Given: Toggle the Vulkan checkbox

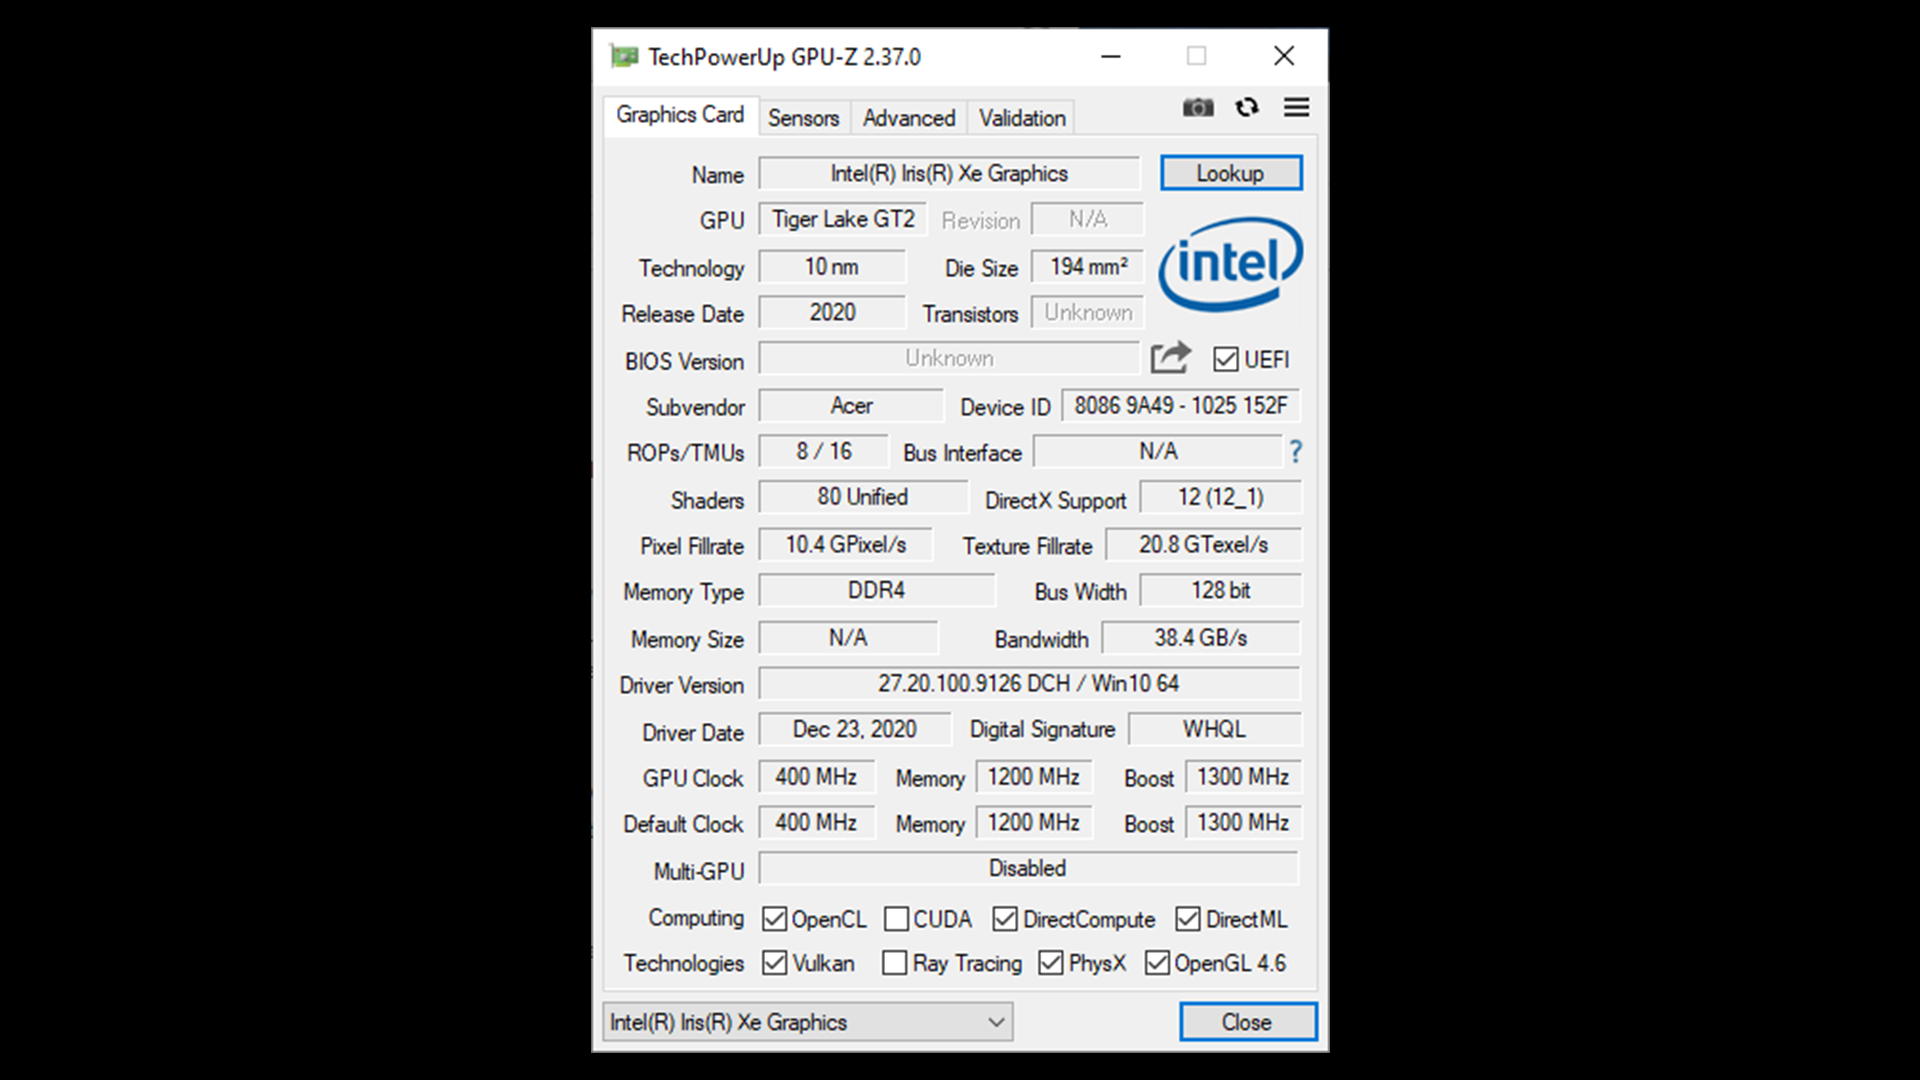Looking at the screenshot, I should (774, 963).
